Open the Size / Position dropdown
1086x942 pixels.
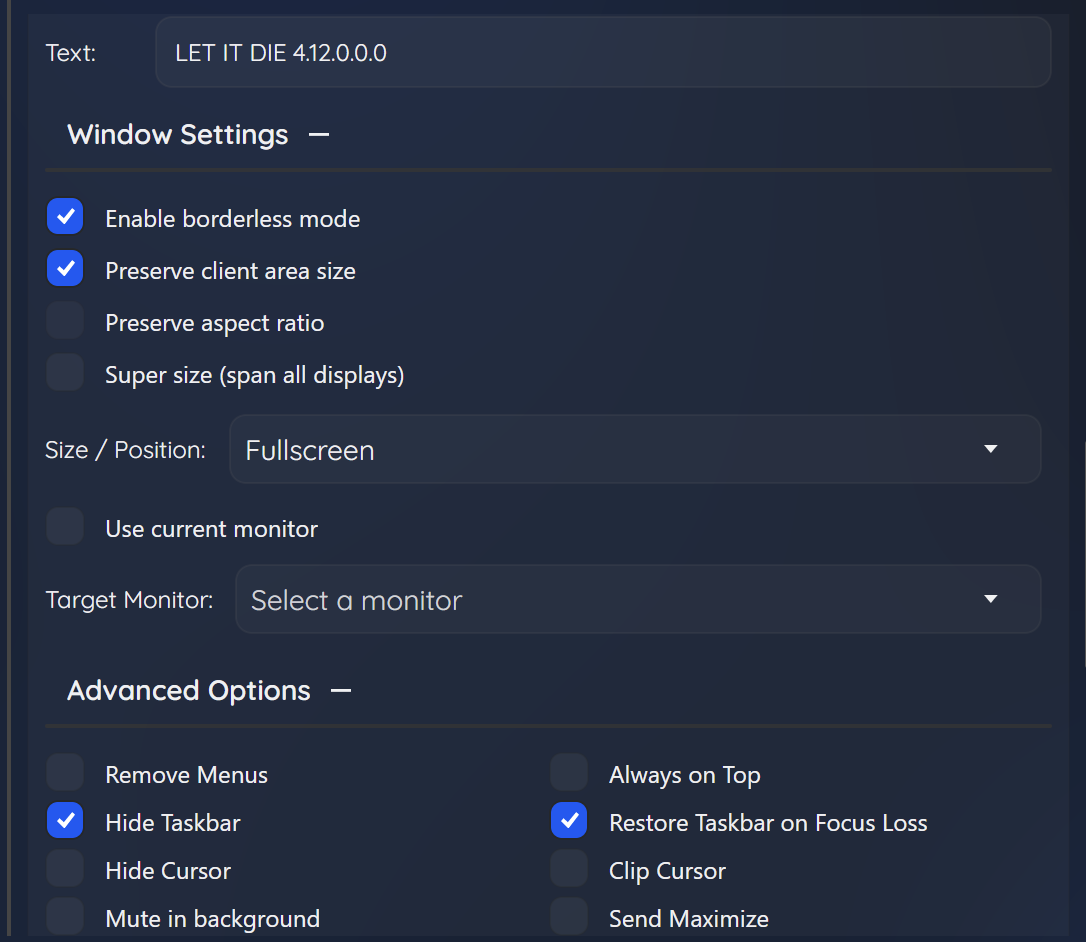(x=635, y=450)
